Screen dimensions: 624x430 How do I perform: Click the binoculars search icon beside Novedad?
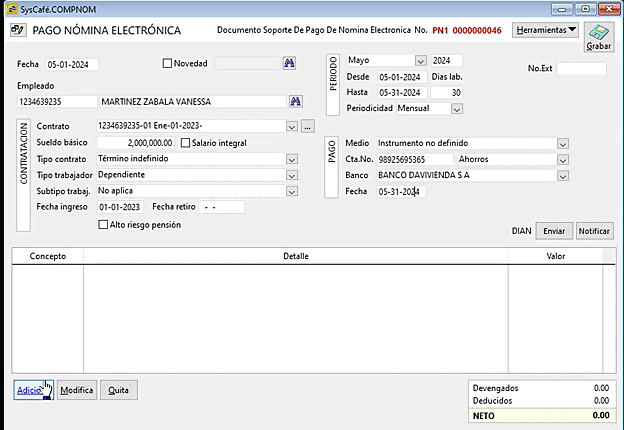[x=289, y=63]
